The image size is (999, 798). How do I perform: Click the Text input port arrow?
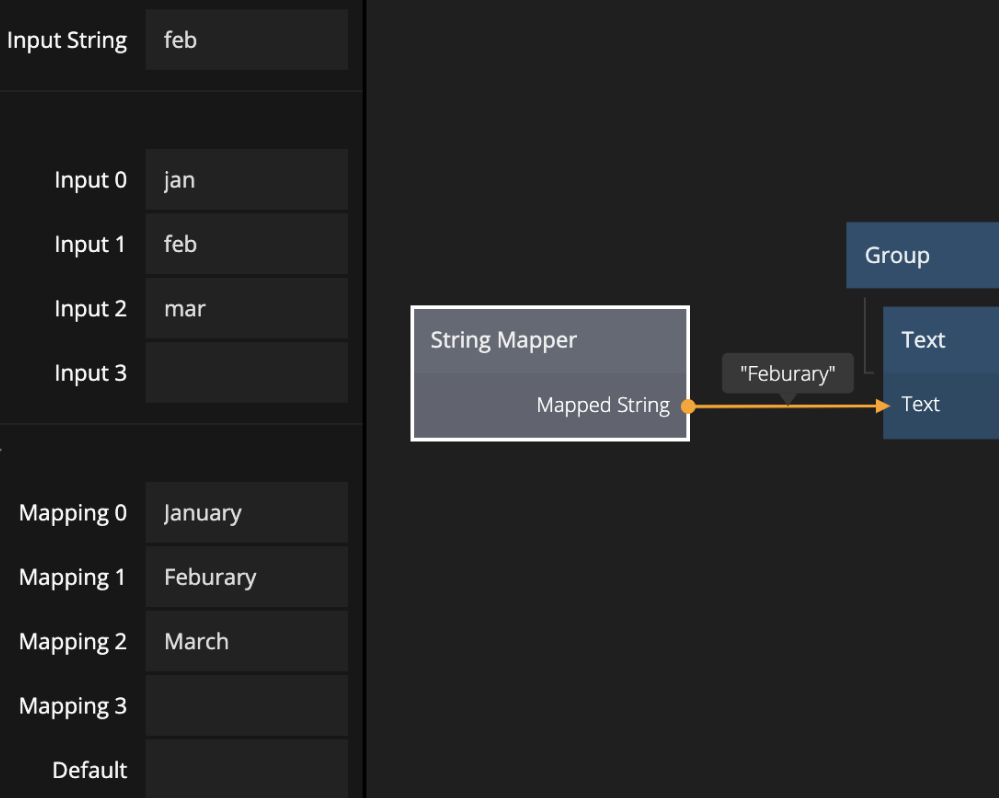[878, 406]
